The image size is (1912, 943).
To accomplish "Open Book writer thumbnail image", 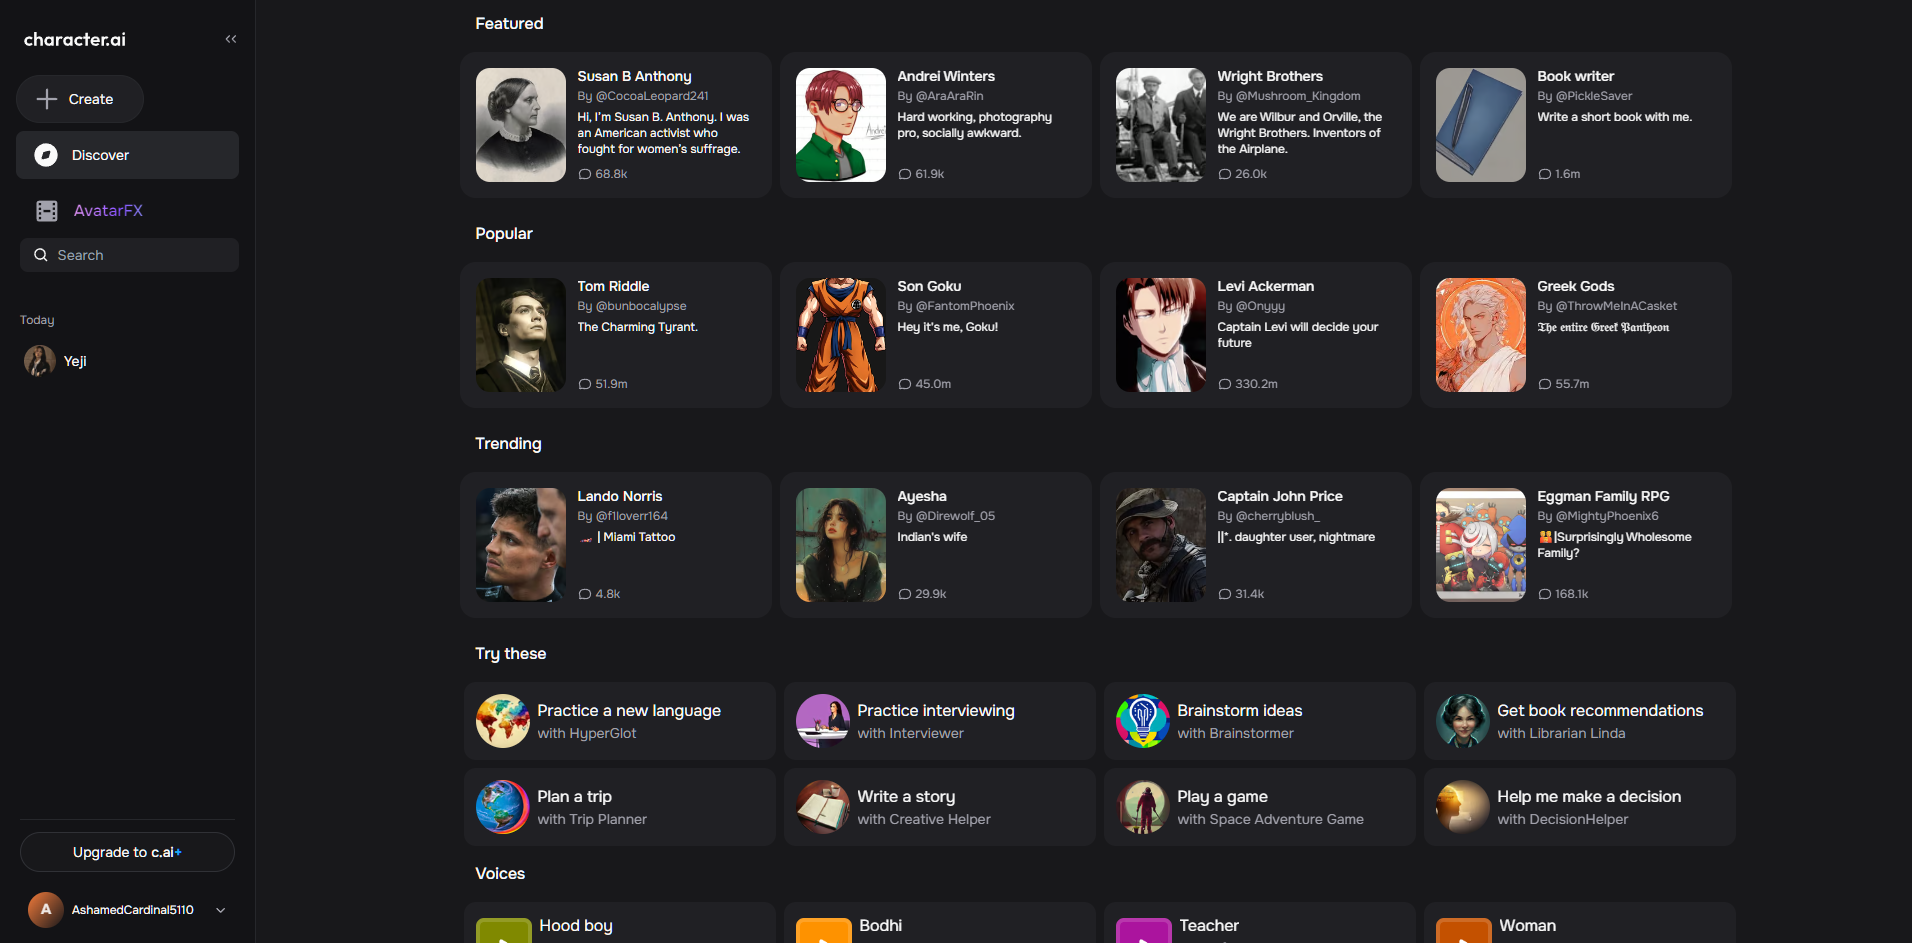I will 1481,125.
